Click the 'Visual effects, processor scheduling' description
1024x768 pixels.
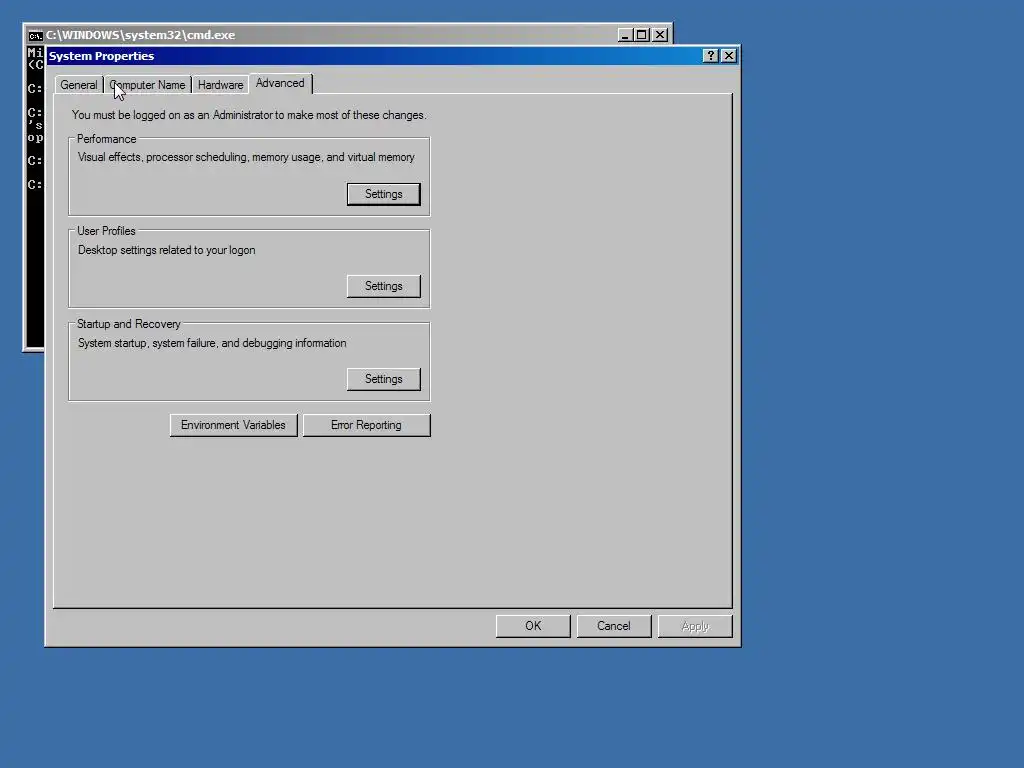coord(246,157)
